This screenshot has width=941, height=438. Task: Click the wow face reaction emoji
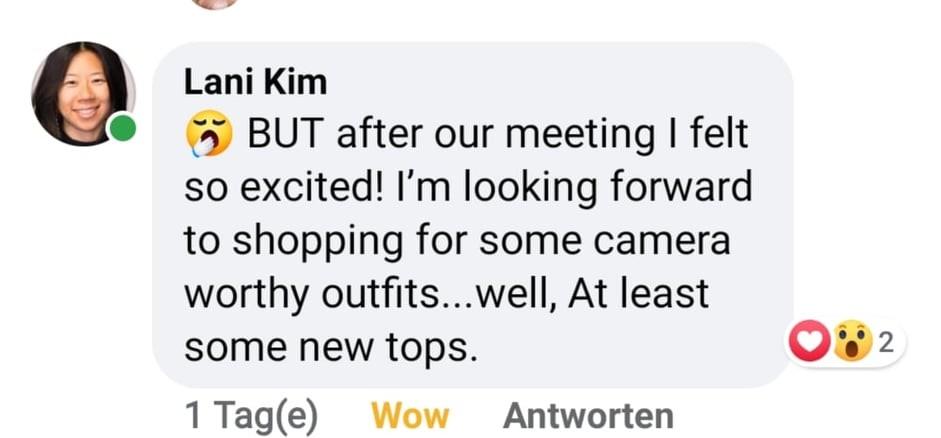pos(852,343)
